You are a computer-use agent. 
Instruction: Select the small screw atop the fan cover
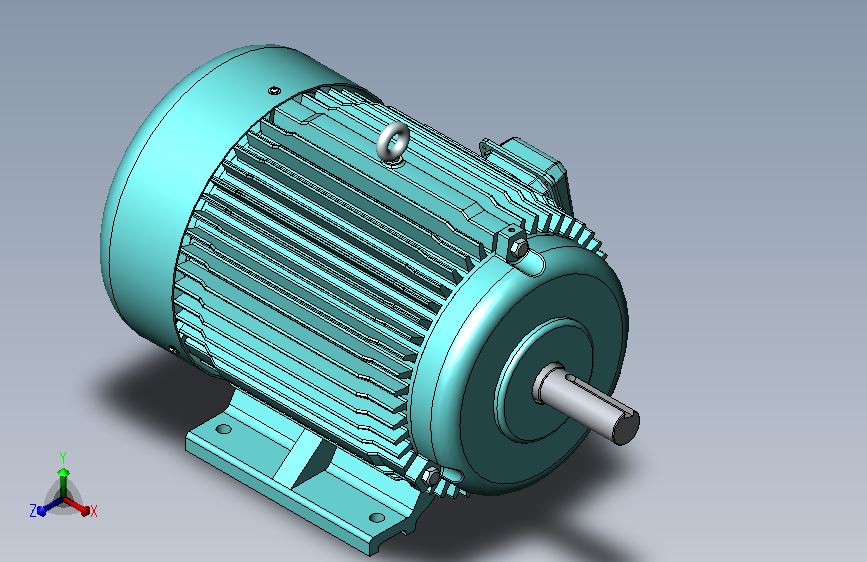(274, 90)
